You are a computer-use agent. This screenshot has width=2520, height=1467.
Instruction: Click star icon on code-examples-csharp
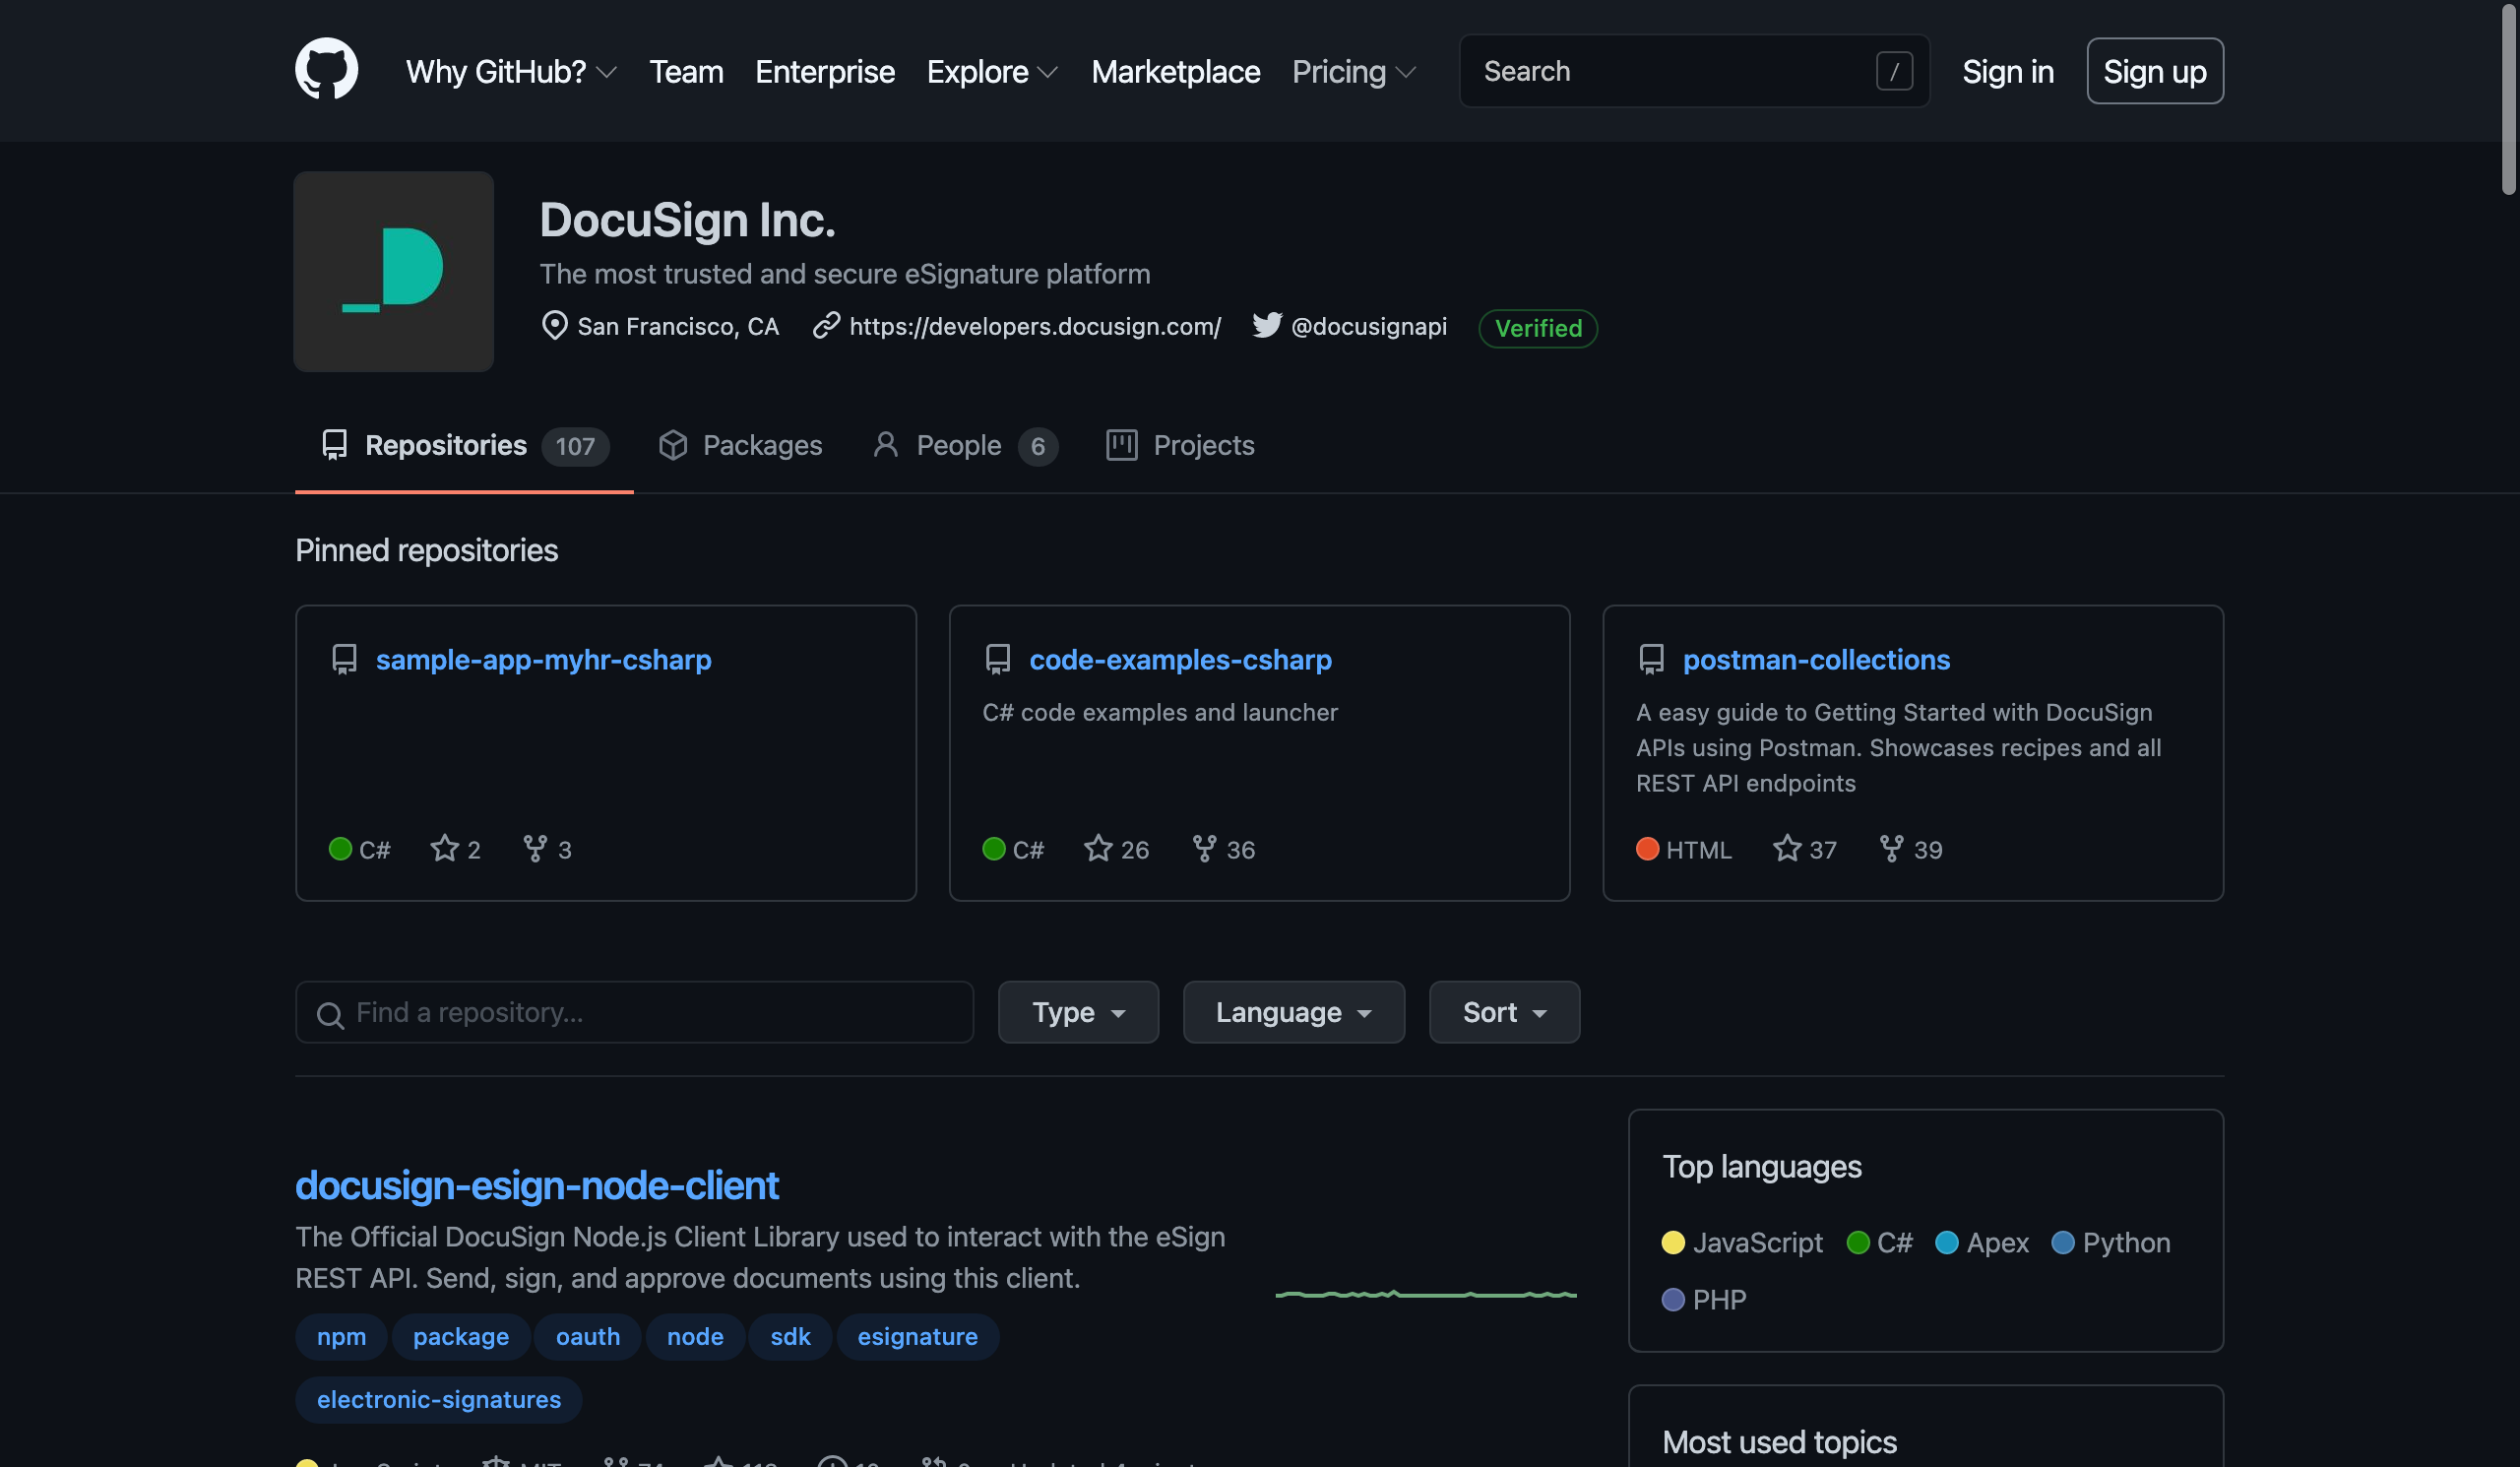tap(1098, 848)
